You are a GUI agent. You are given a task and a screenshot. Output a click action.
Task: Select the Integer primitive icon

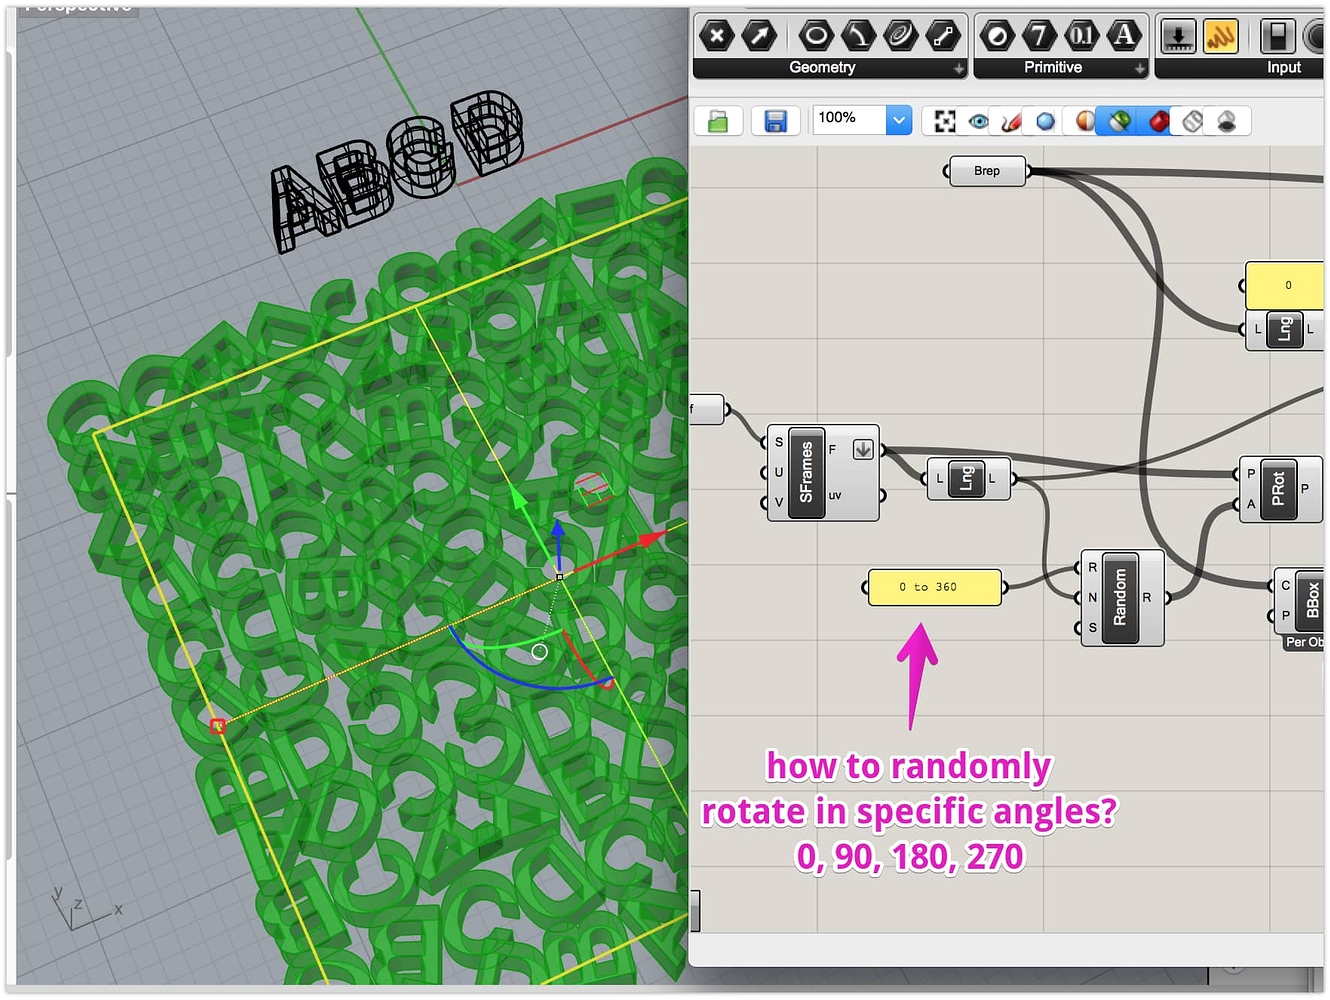[1040, 36]
